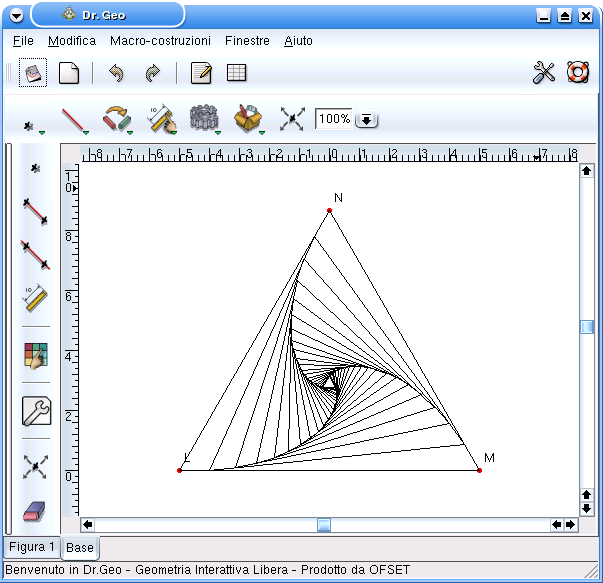This screenshot has width=603, height=583.
Task: Open a new text editor view
Action: (201, 73)
